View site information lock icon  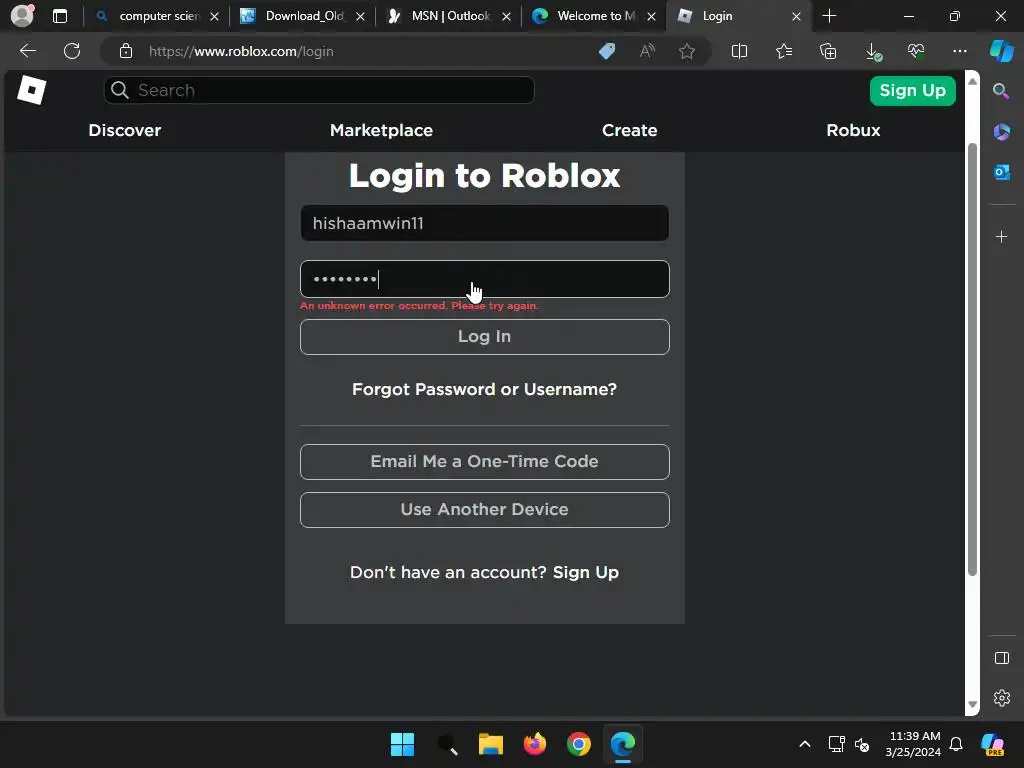(126, 51)
